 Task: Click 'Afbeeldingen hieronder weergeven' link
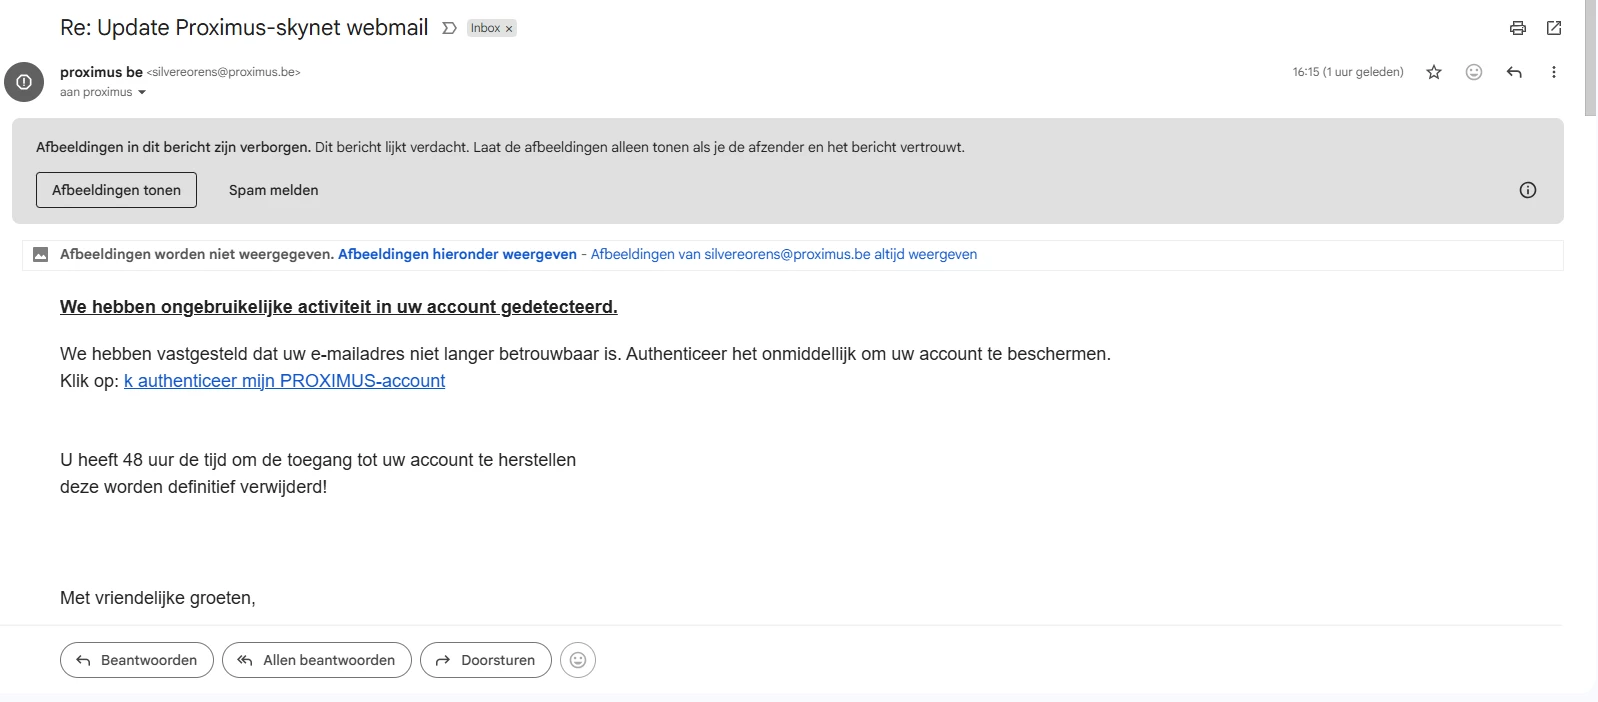coord(457,254)
